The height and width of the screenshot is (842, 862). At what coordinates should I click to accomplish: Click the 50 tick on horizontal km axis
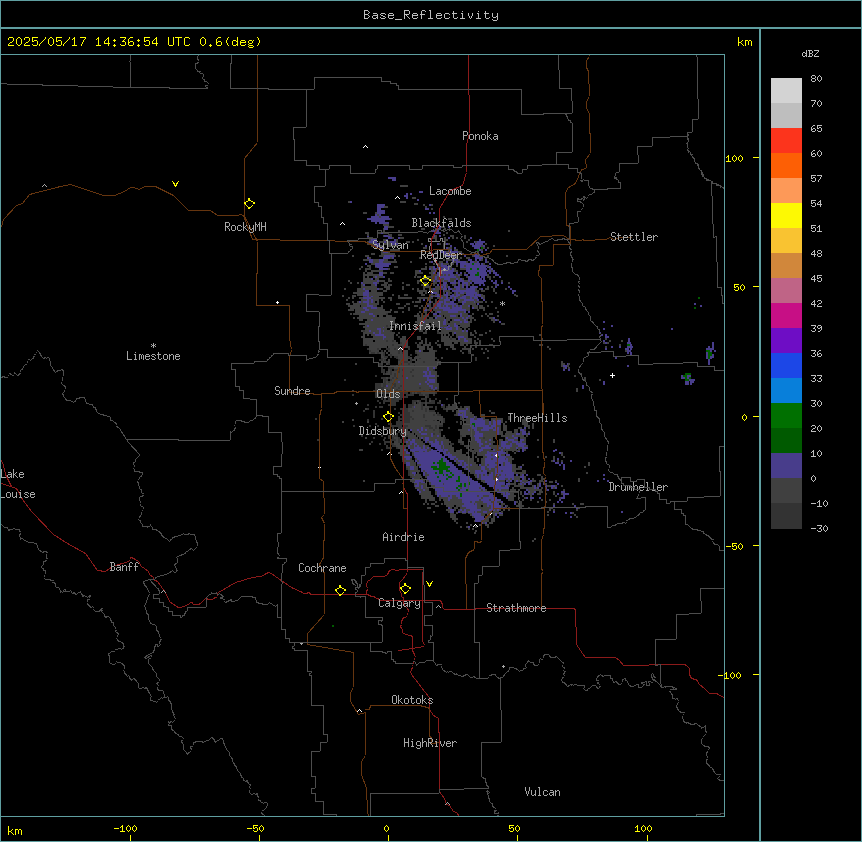[514, 828]
